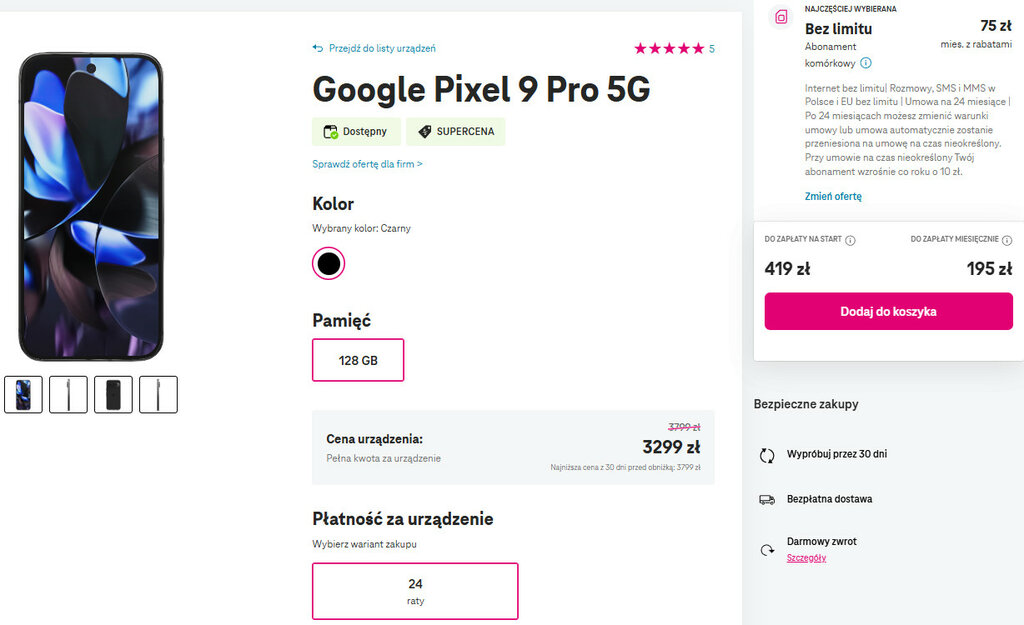Viewport: 1024px width, 625px height.
Task: Click info icon next to Do zapłaty miesięcznie
Action: pyautogui.click(x=1007, y=240)
